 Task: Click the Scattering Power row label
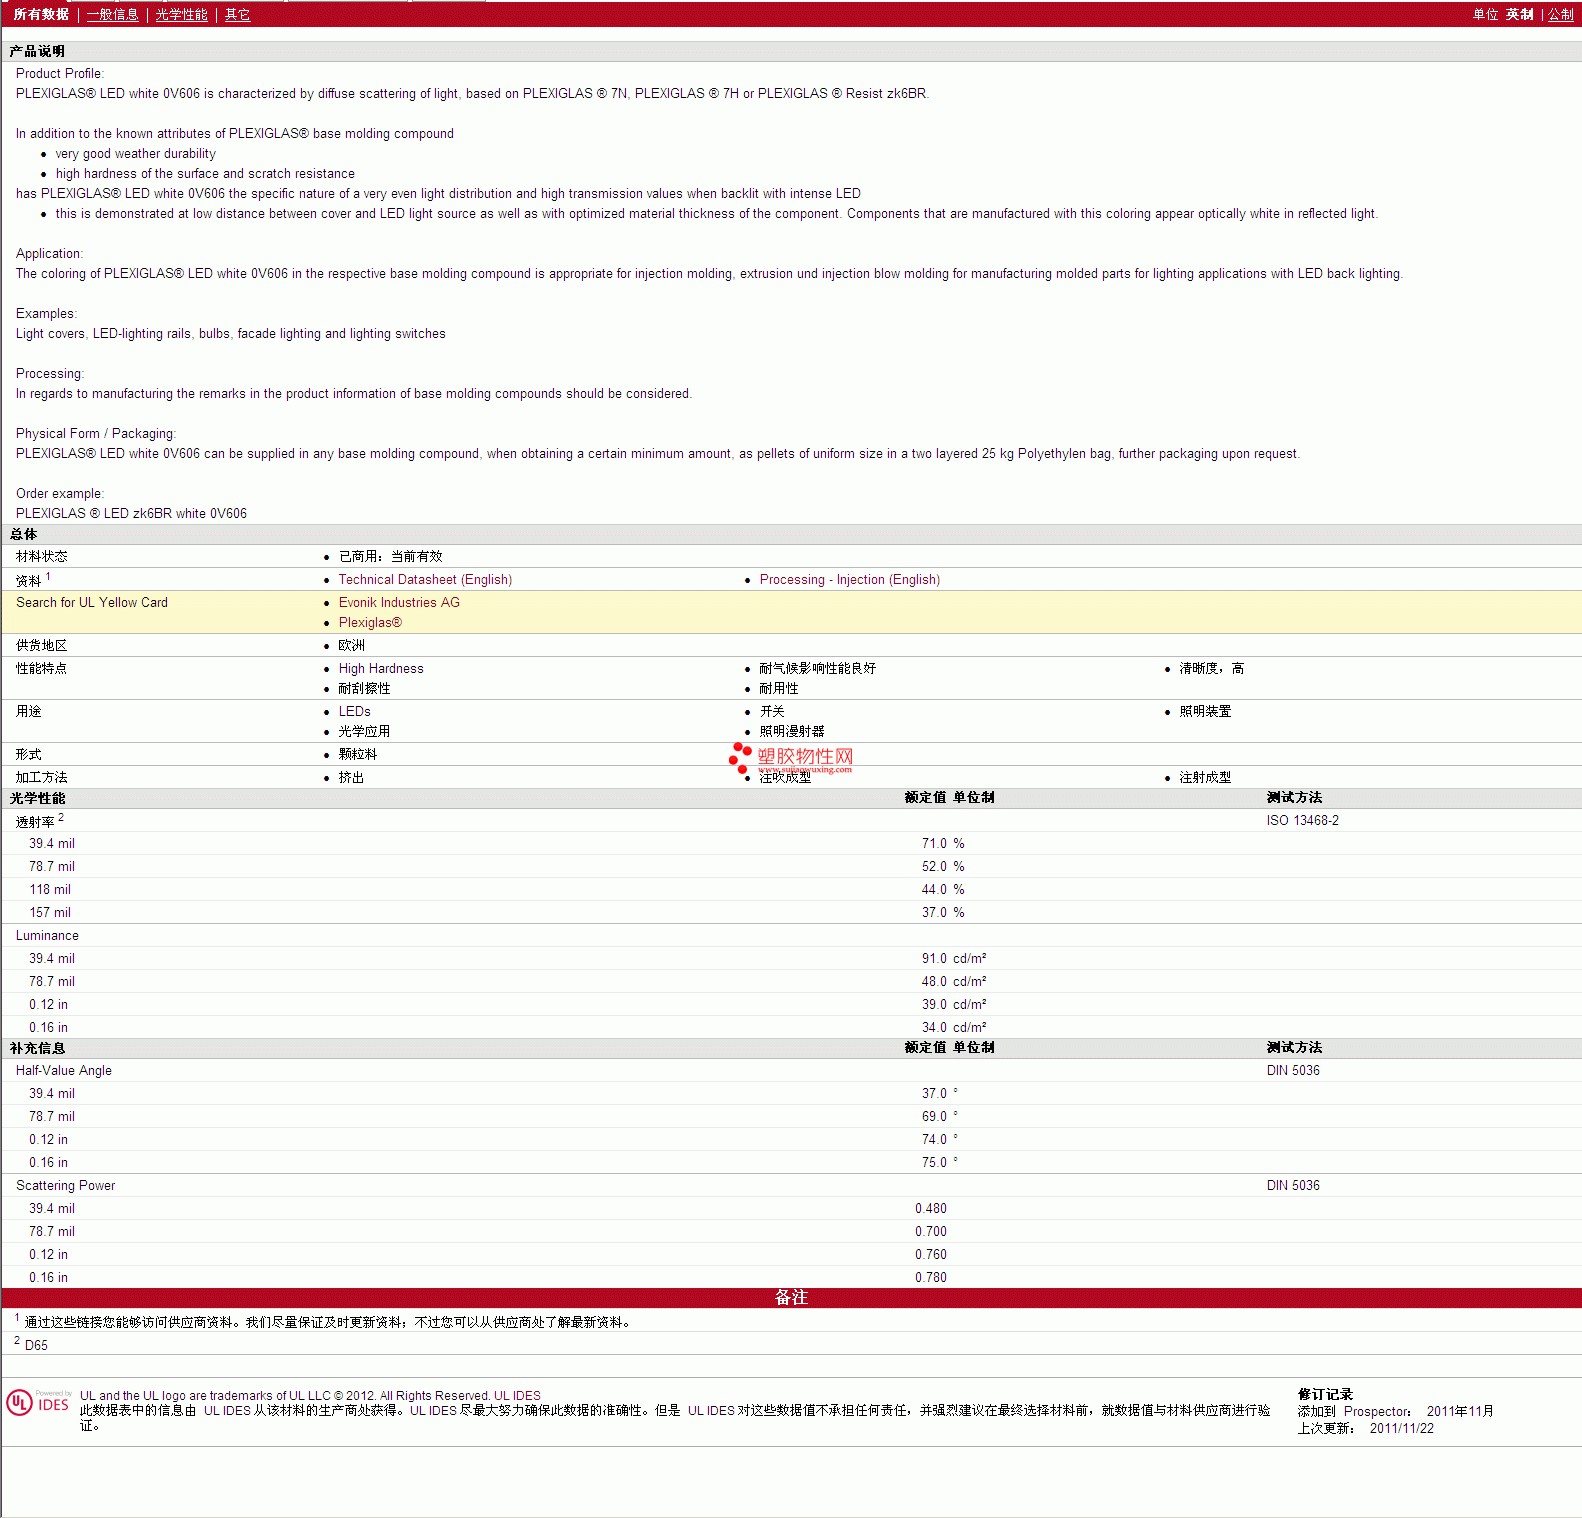click(65, 1185)
